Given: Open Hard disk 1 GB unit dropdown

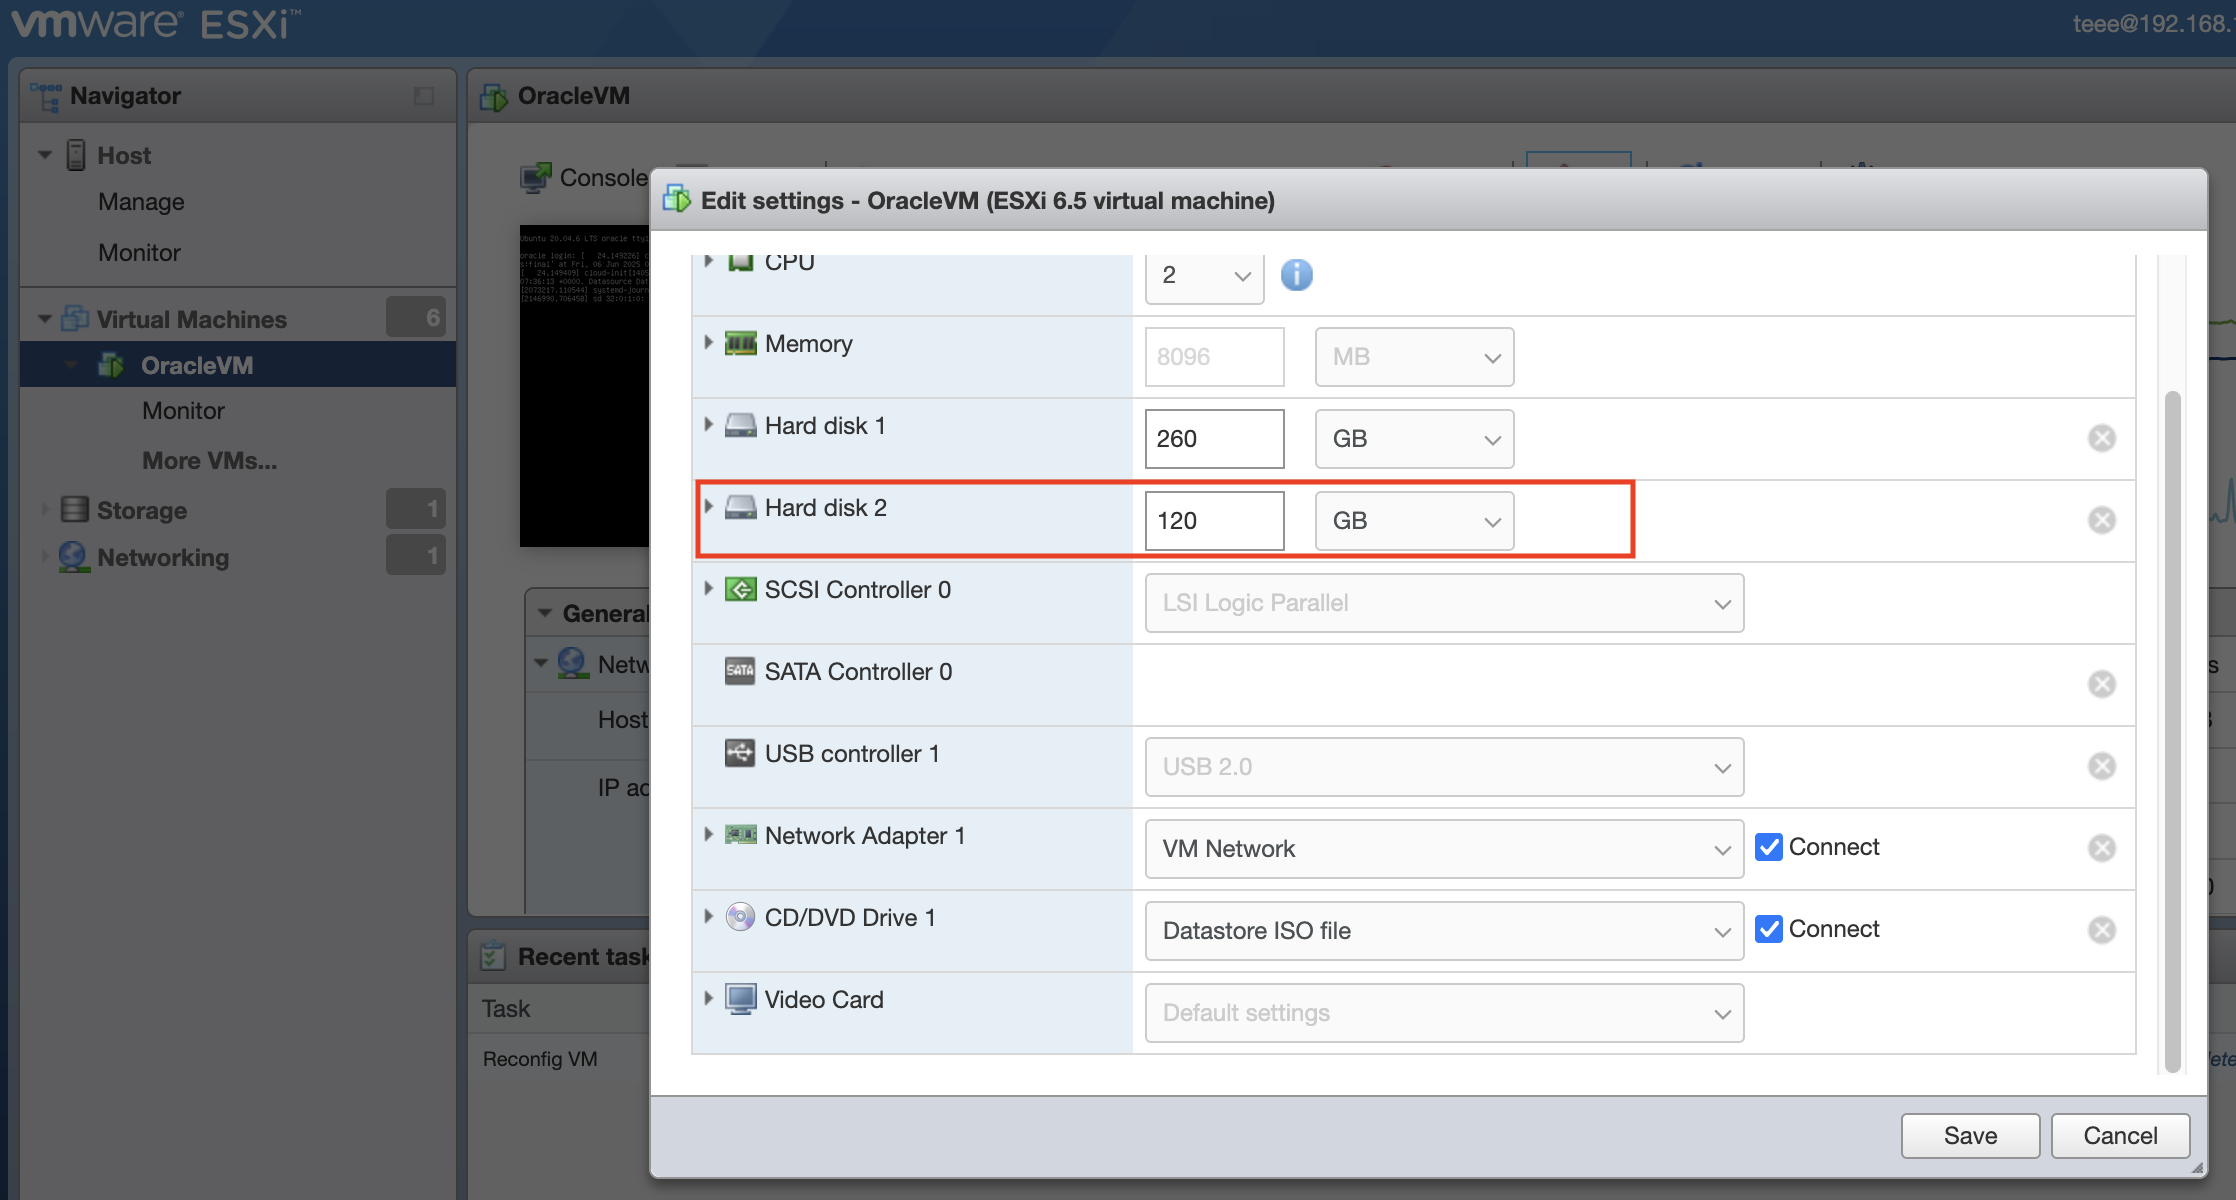Looking at the screenshot, I should pyautogui.click(x=1414, y=438).
